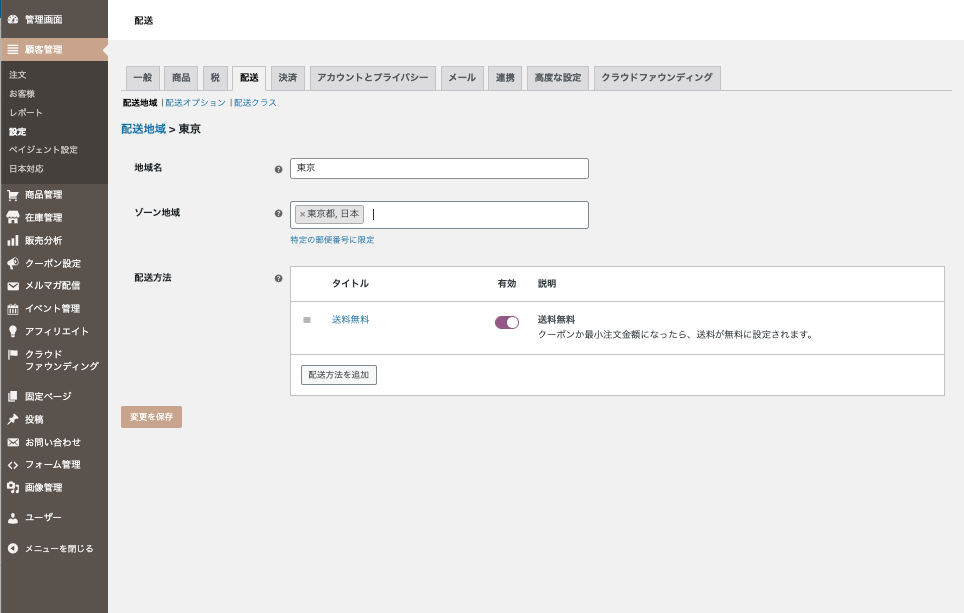Open the クラウドファウンディング settings tab
Viewport: 964px width, 613px height.
coord(656,78)
